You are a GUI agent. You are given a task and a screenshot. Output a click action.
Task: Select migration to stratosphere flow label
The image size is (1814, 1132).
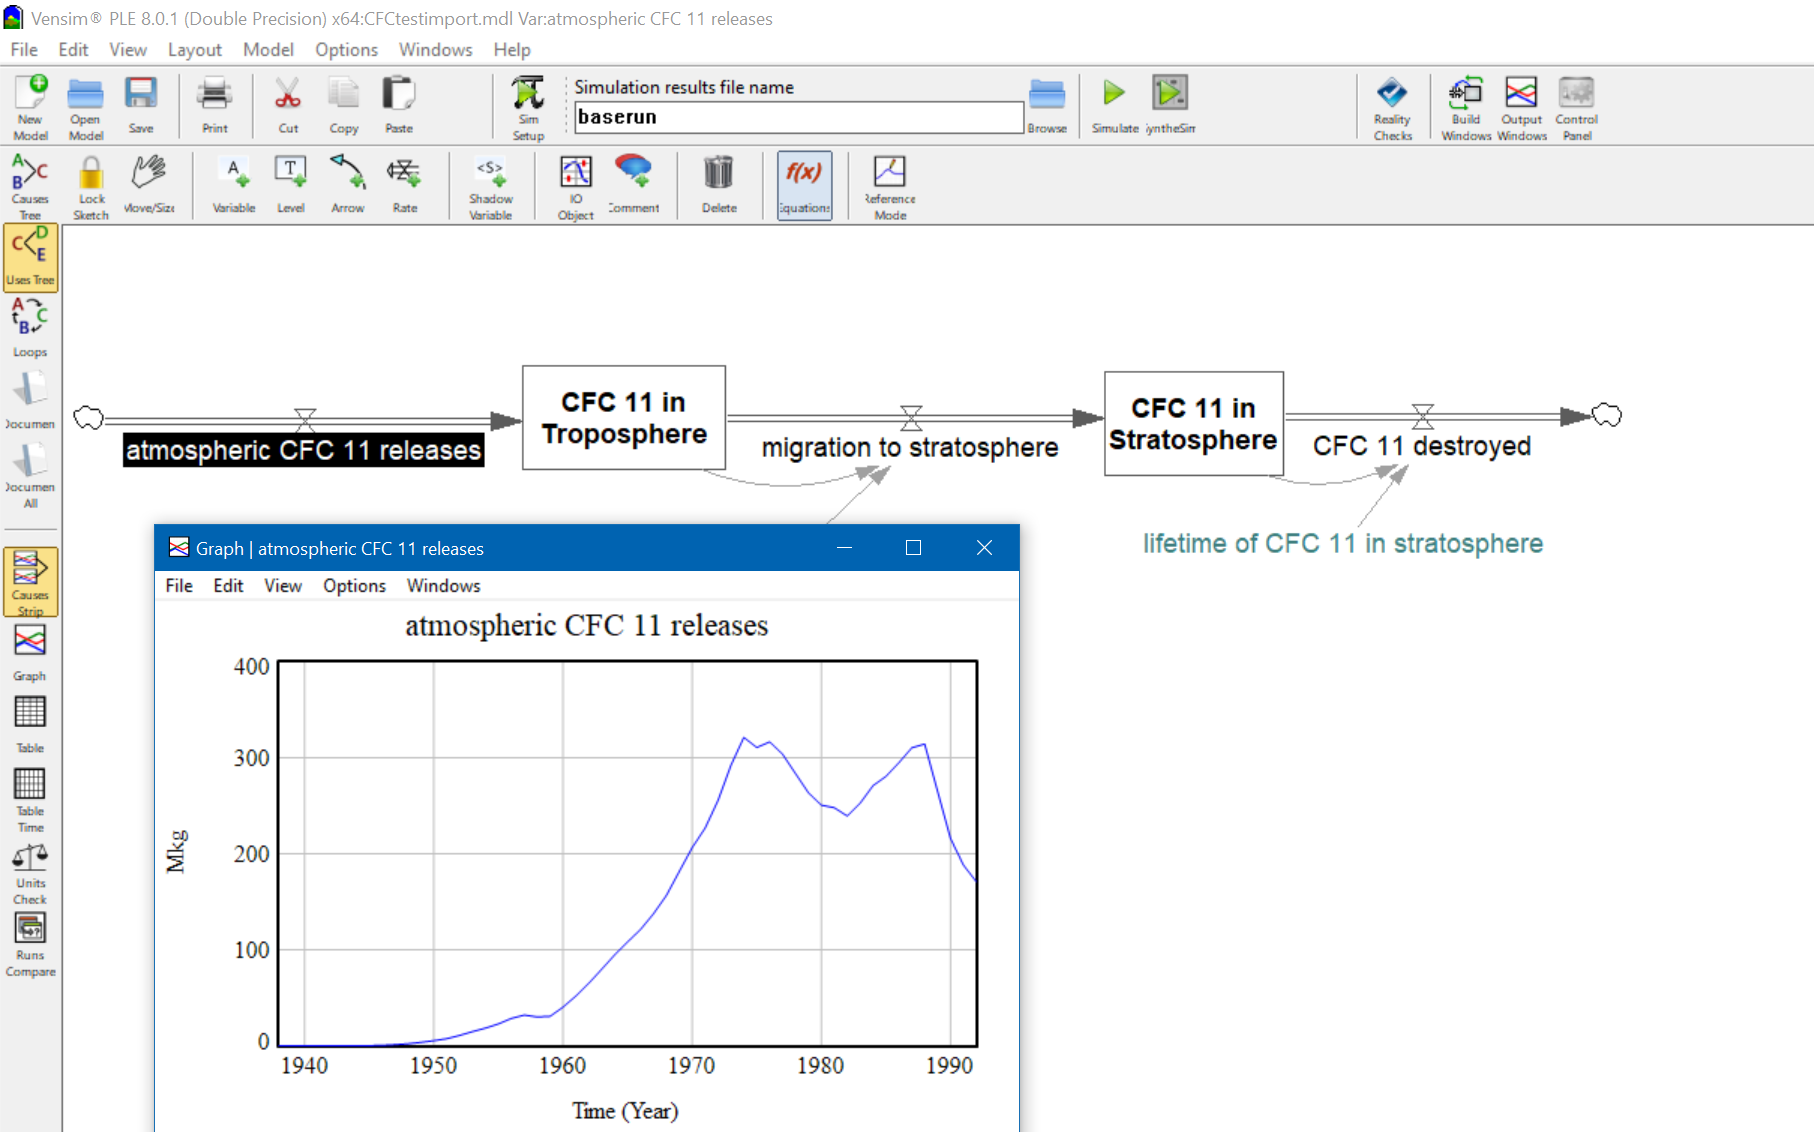(x=910, y=447)
